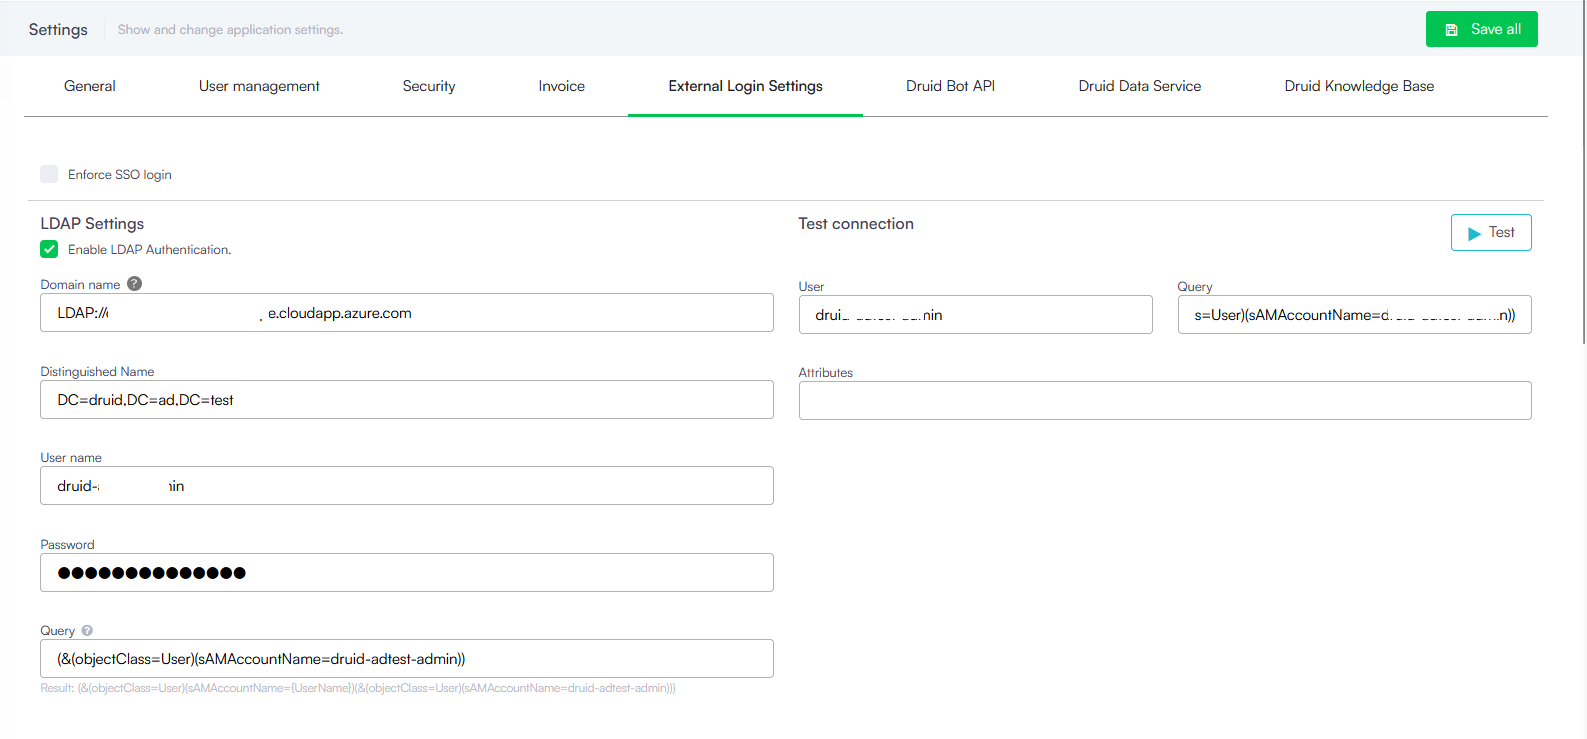Switch to Druid Data Service tab
Image resolution: width=1587 pixels, height=739 pixels.
1139,86
